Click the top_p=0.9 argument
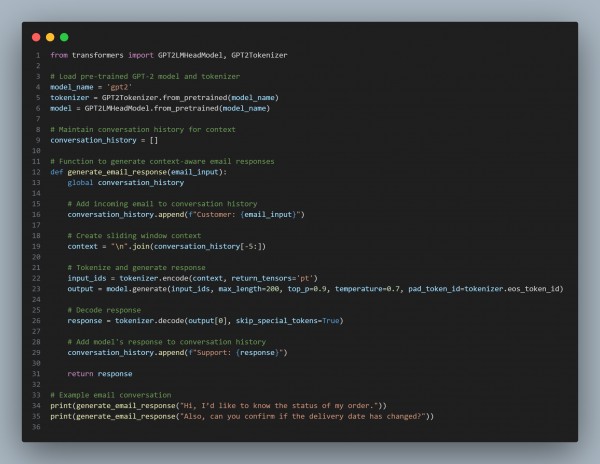The image size is (600, 464). (307, 289)
